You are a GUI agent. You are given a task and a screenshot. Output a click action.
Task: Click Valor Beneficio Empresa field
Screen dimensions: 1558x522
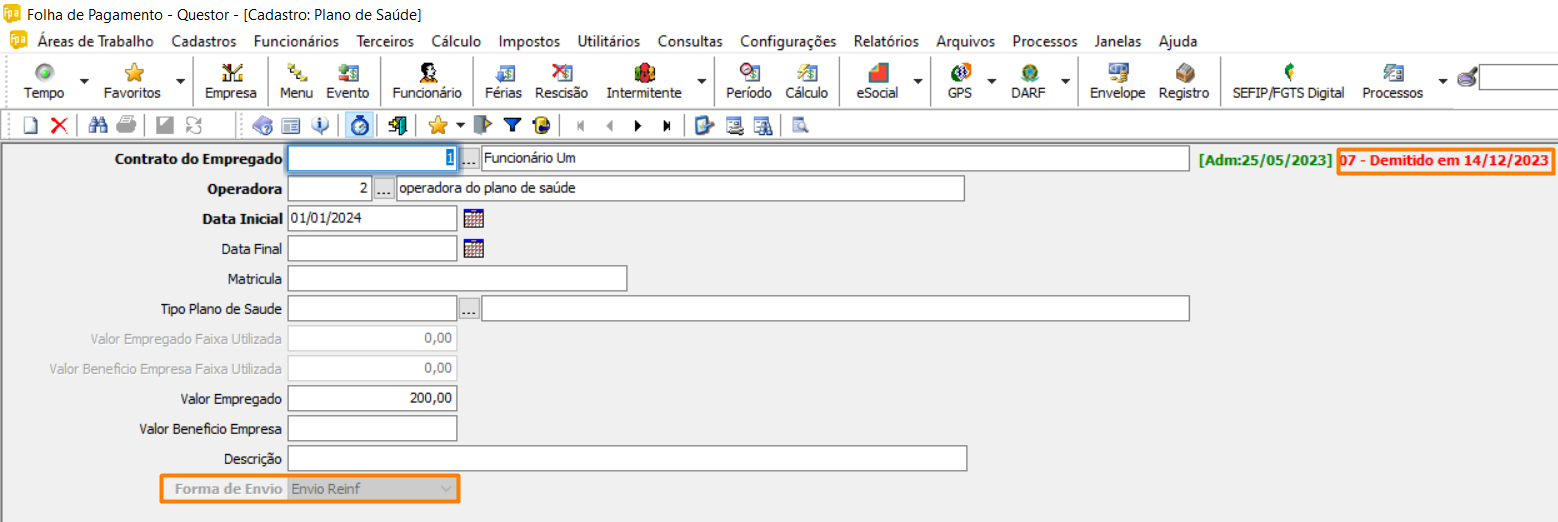coord(372,428)
